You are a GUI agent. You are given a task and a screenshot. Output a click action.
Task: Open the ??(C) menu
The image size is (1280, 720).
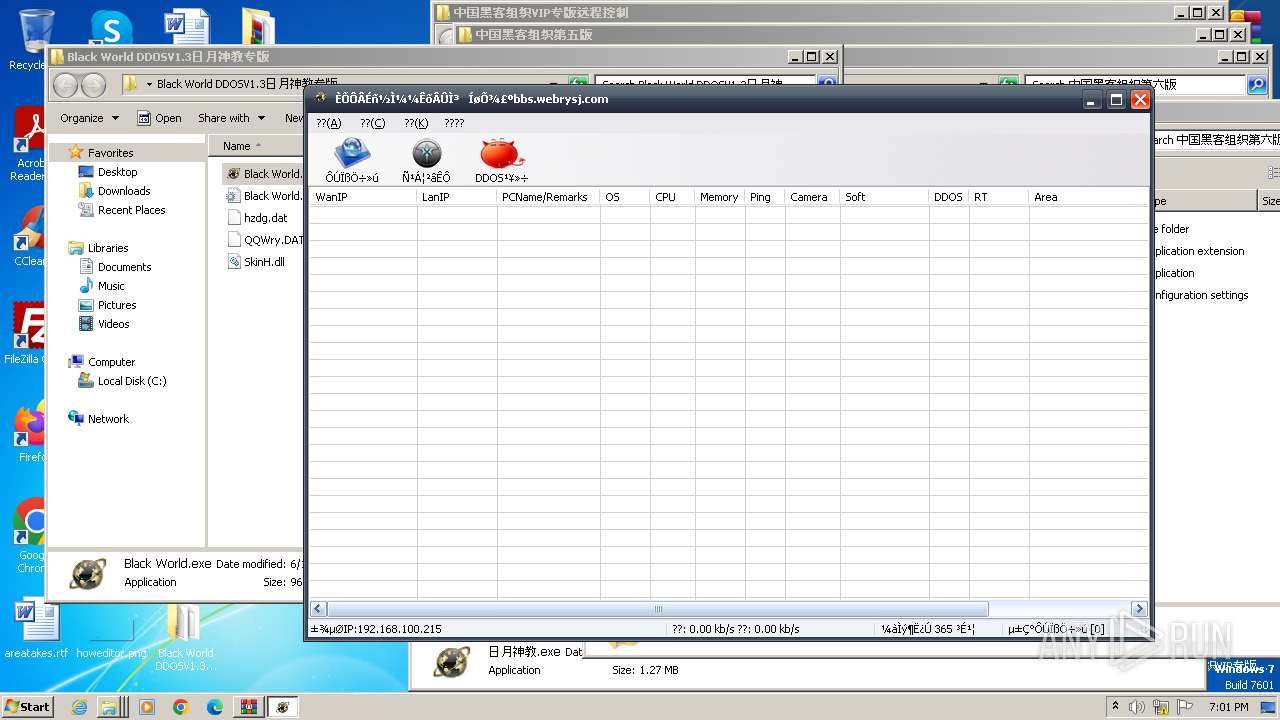(372, 123)
